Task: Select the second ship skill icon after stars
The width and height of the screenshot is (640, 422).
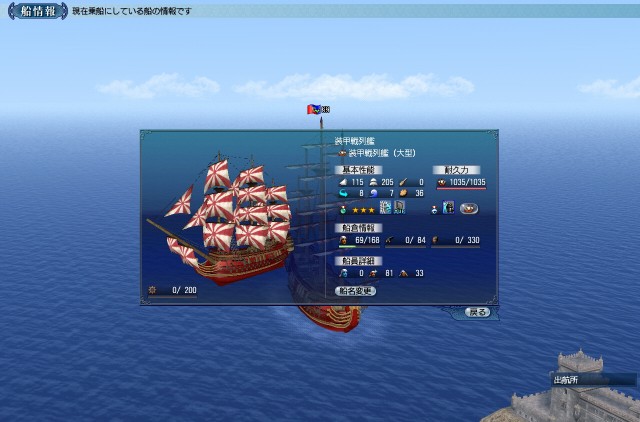Action: [x=400, y=208]
